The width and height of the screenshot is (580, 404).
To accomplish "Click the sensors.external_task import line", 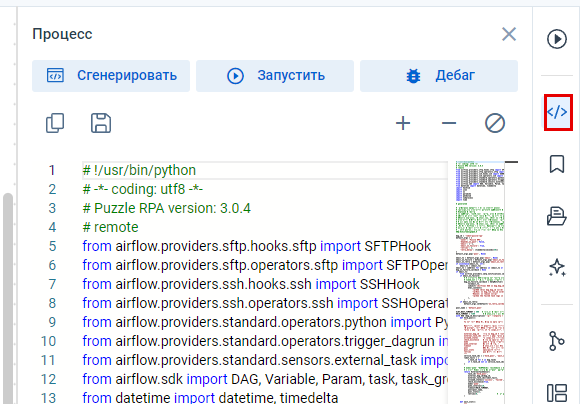I will (264, 360).
